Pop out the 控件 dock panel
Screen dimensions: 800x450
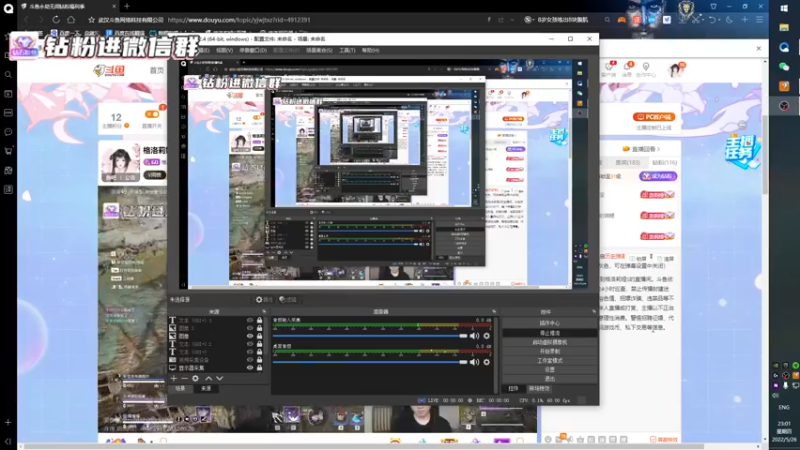click(594, 311)
